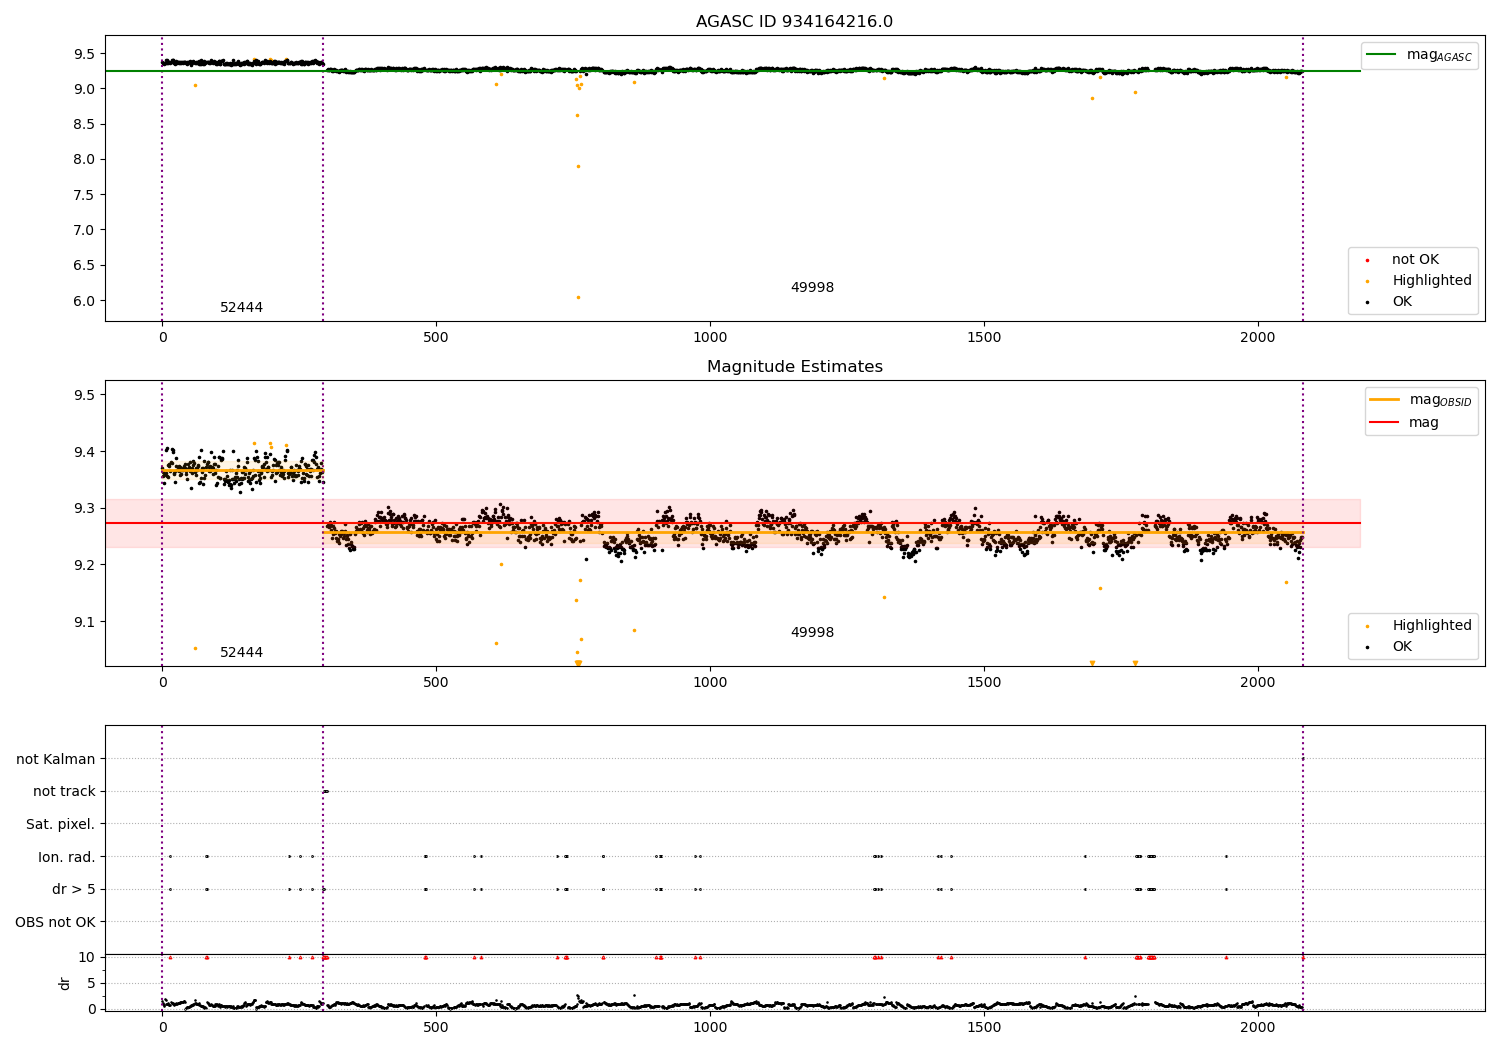Click the '6.0' y-tick in top plot

click(84, 301)
